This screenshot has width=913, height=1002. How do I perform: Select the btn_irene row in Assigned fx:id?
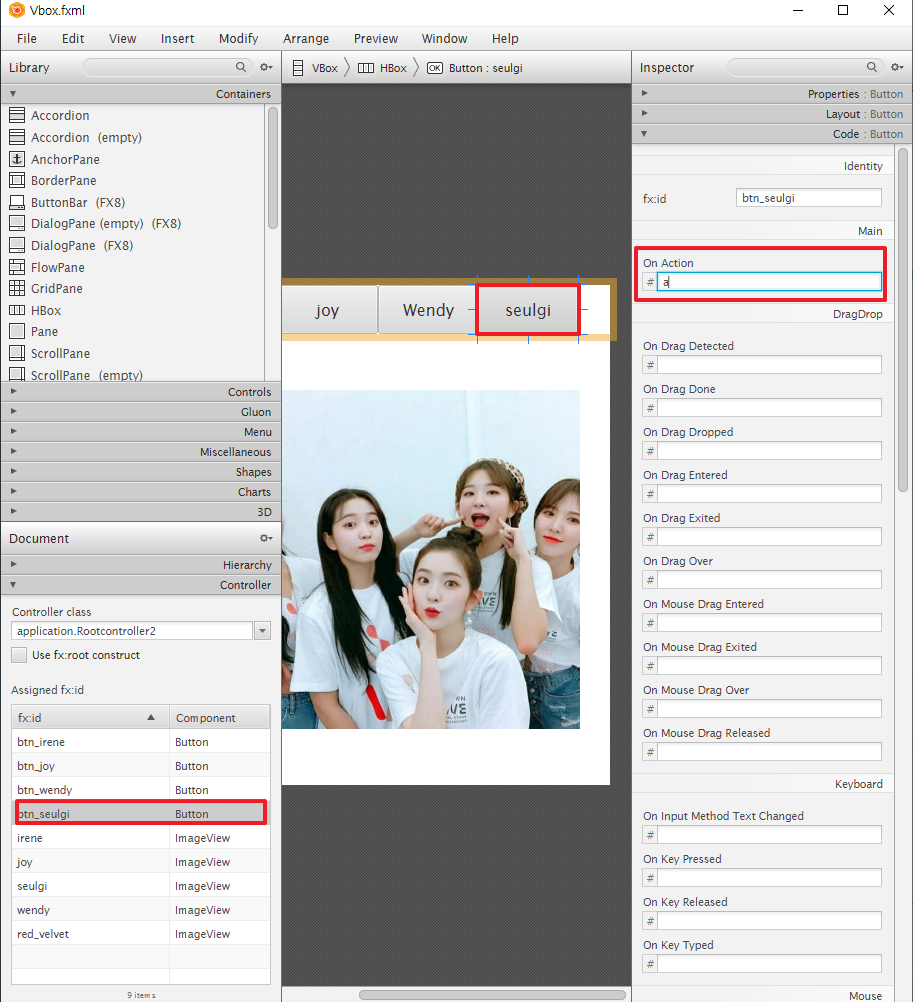pyautogui.click(x=141, y=742)
